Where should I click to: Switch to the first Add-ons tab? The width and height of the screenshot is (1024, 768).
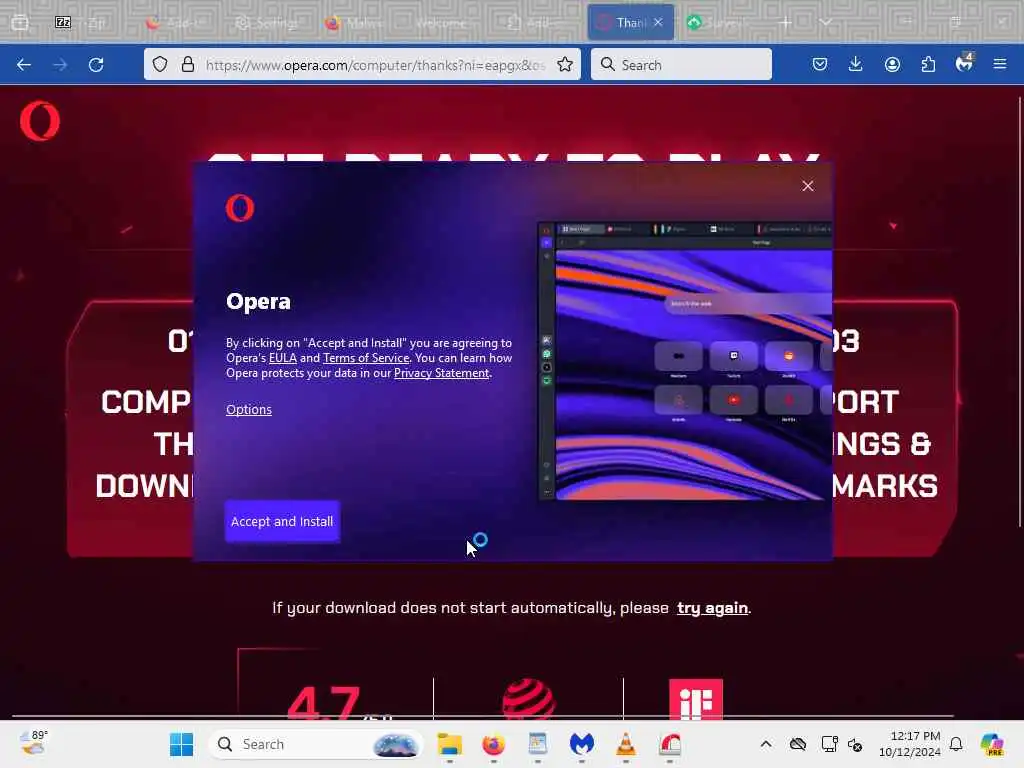[x=175, y=23]
